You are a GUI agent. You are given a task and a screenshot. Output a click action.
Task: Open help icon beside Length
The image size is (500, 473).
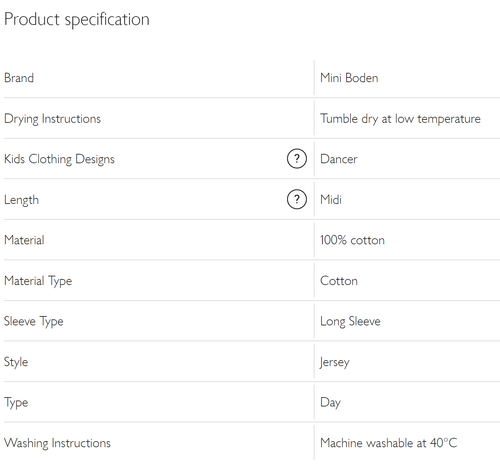(x=297, y=199)
